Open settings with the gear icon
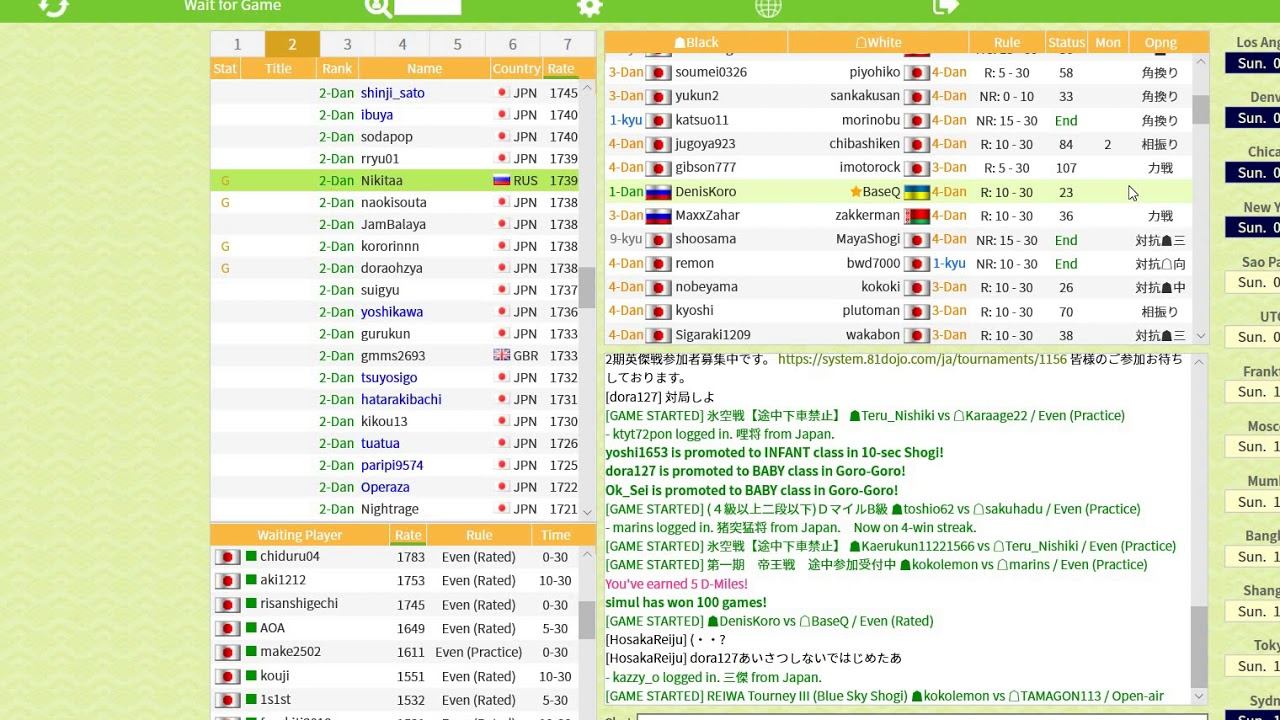Image resolution: width=1280 pixels, height=720 pixels. point(590,7)
